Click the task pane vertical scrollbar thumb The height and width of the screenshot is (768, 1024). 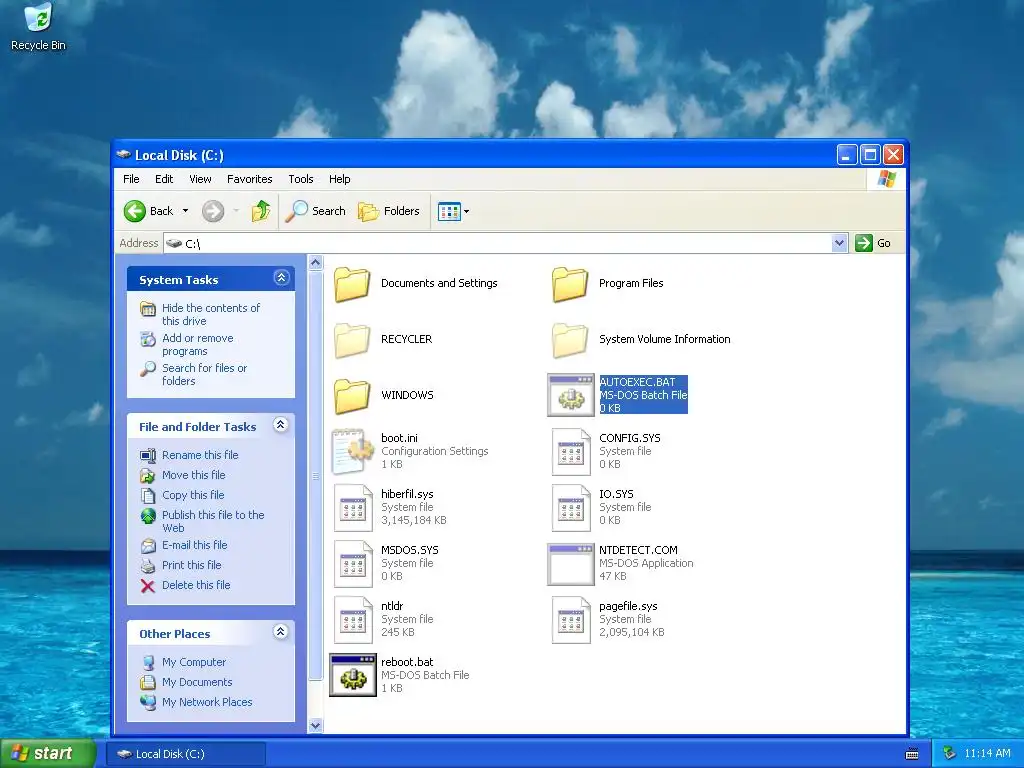(x=315, y=476)
